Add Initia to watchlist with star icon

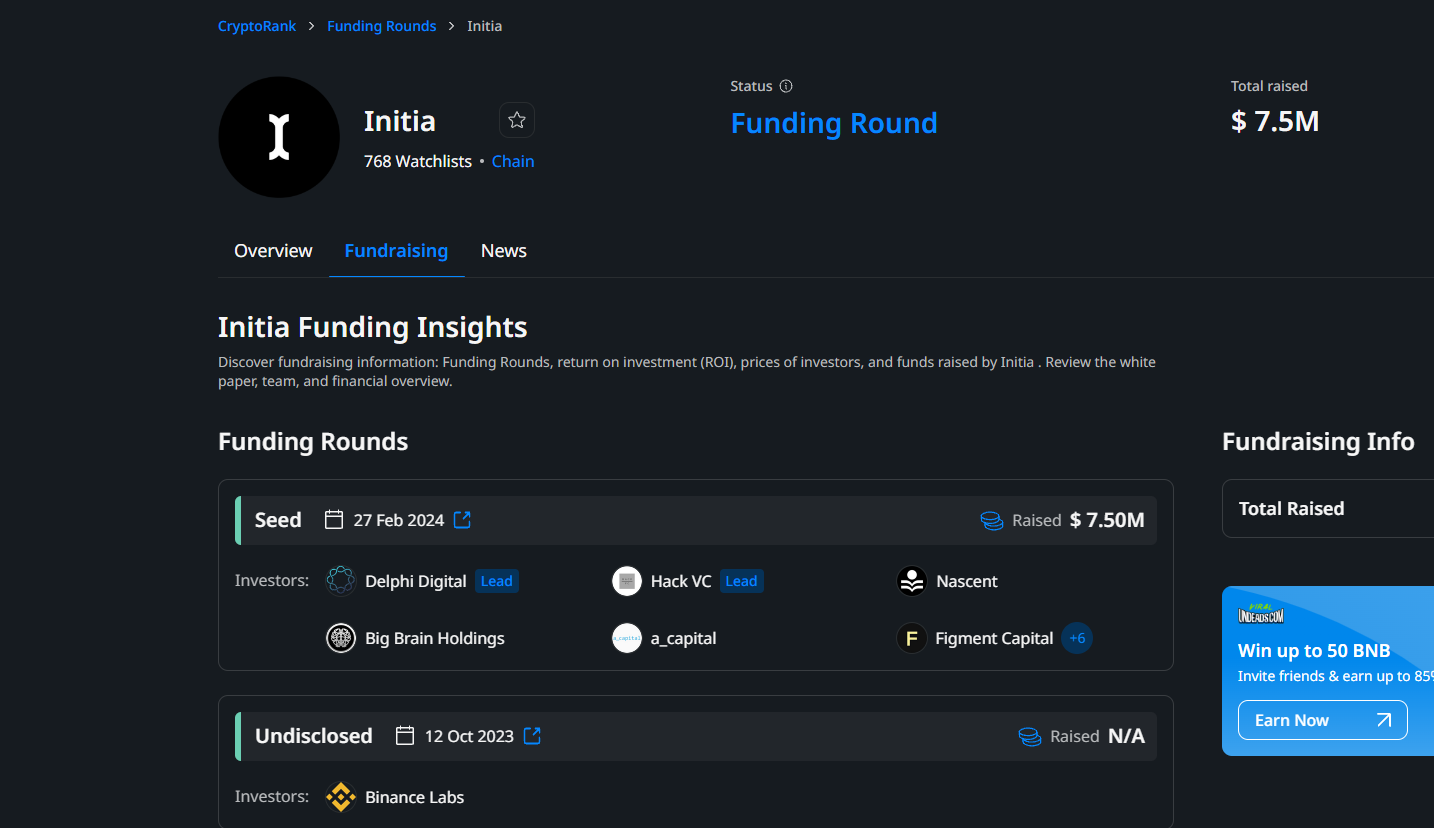517,120
